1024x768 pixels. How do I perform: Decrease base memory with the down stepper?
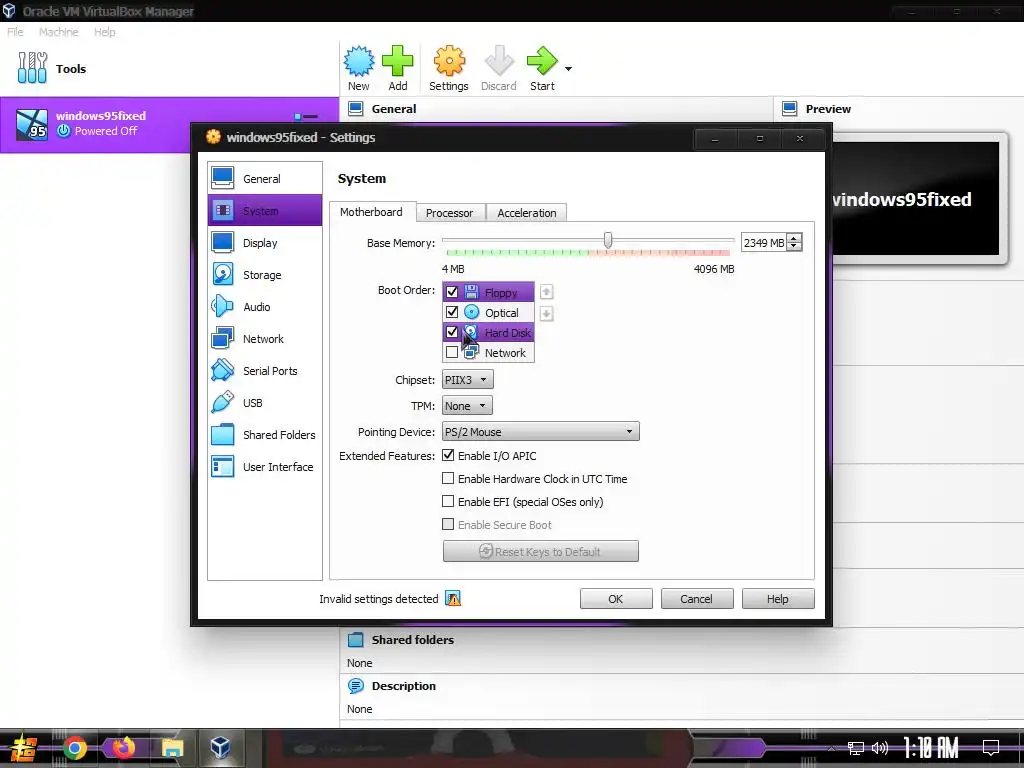coord(794,247)
